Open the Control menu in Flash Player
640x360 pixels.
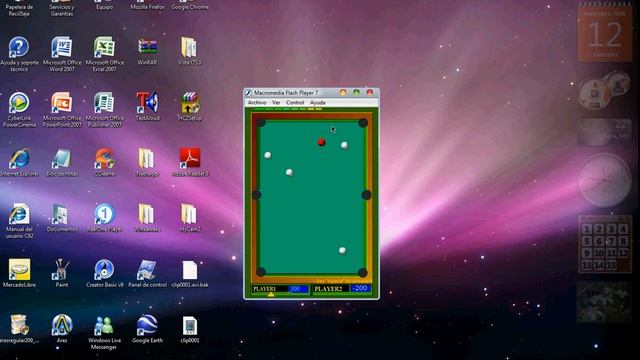pyautogui.click(x=295, y=103)
